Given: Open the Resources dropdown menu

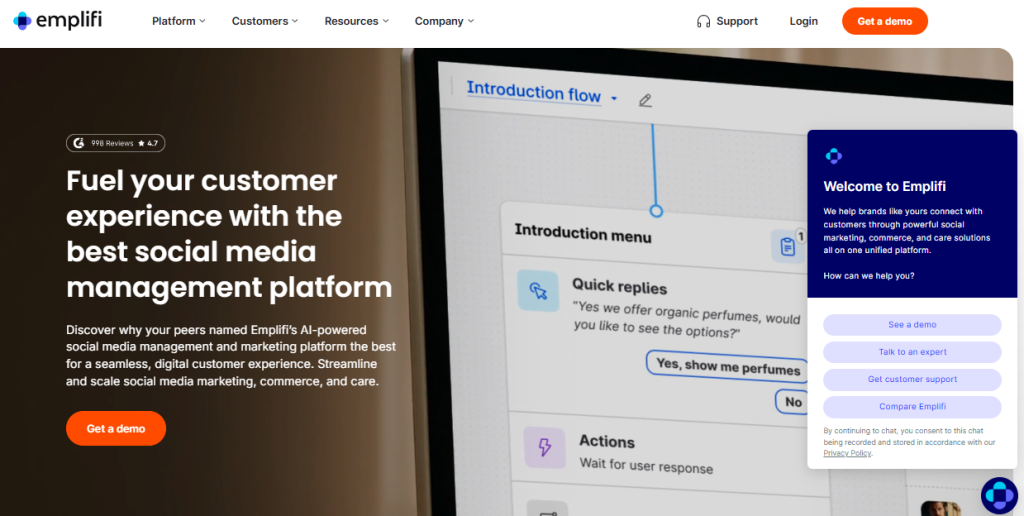Looking at the screenshot, I should click(357, 21).
